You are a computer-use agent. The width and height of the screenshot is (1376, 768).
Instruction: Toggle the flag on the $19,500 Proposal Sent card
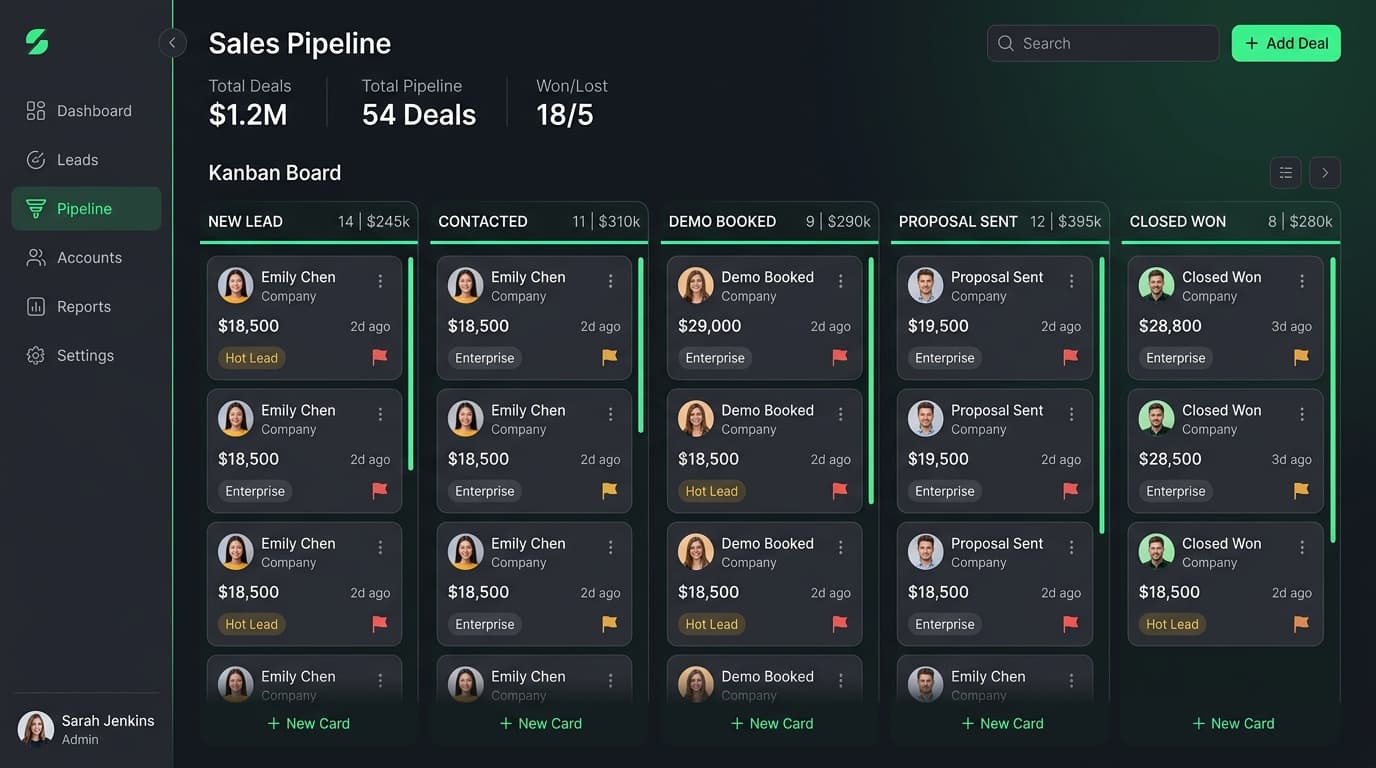pyautogui.click(x=1070, y=356)
